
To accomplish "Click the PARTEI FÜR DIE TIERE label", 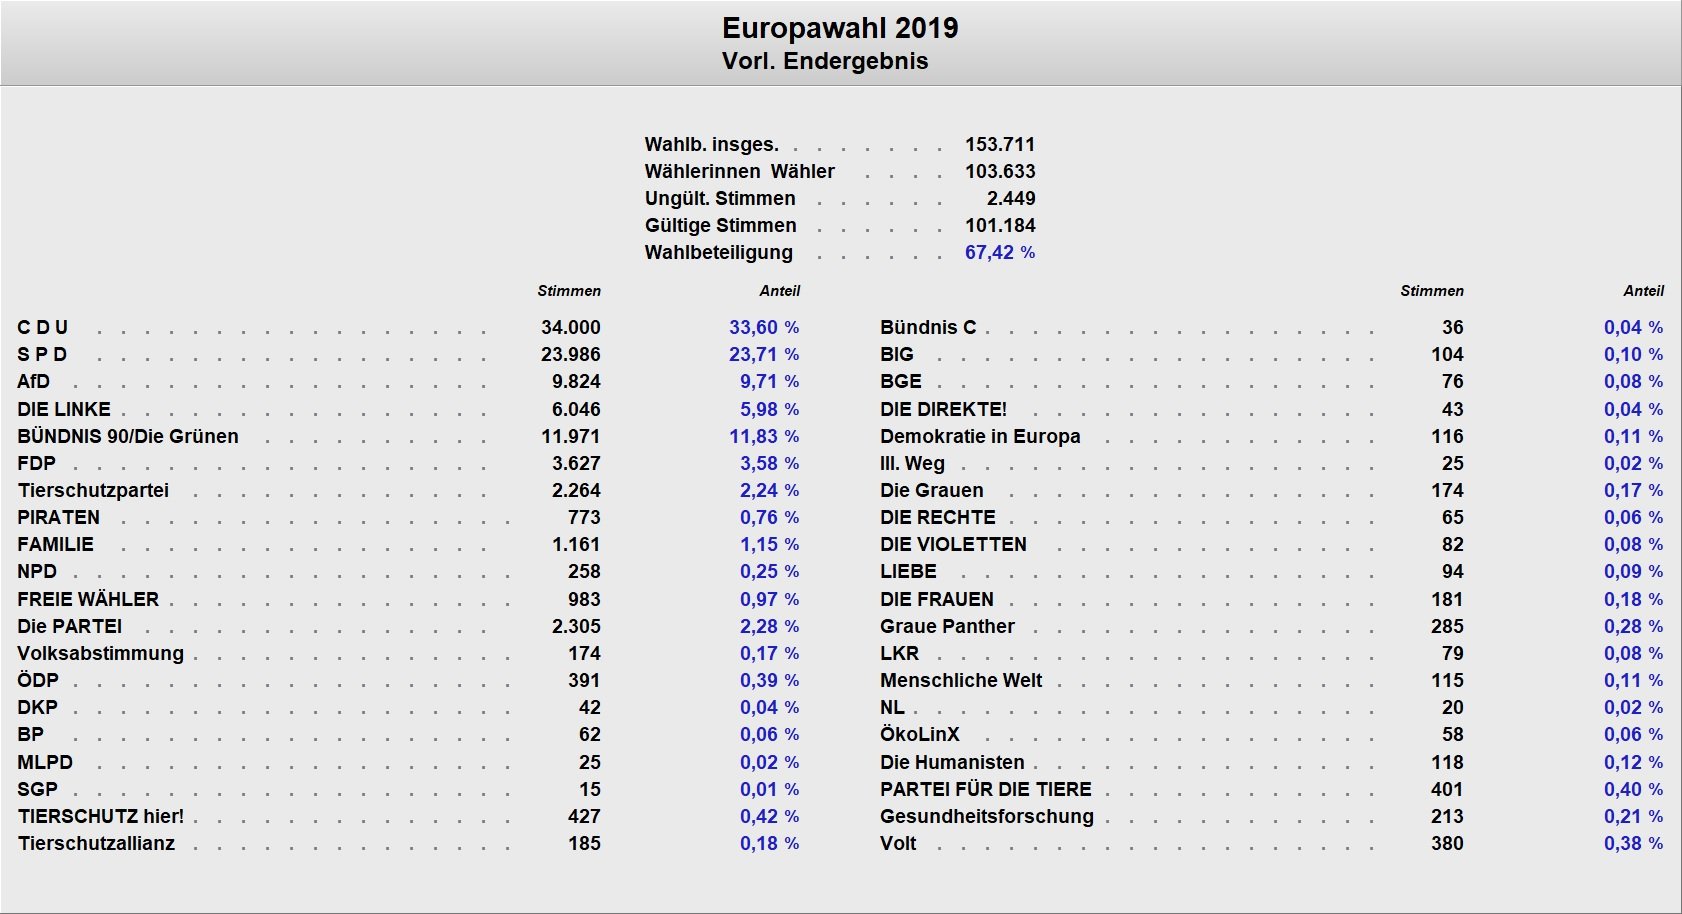I will [985, 789].
